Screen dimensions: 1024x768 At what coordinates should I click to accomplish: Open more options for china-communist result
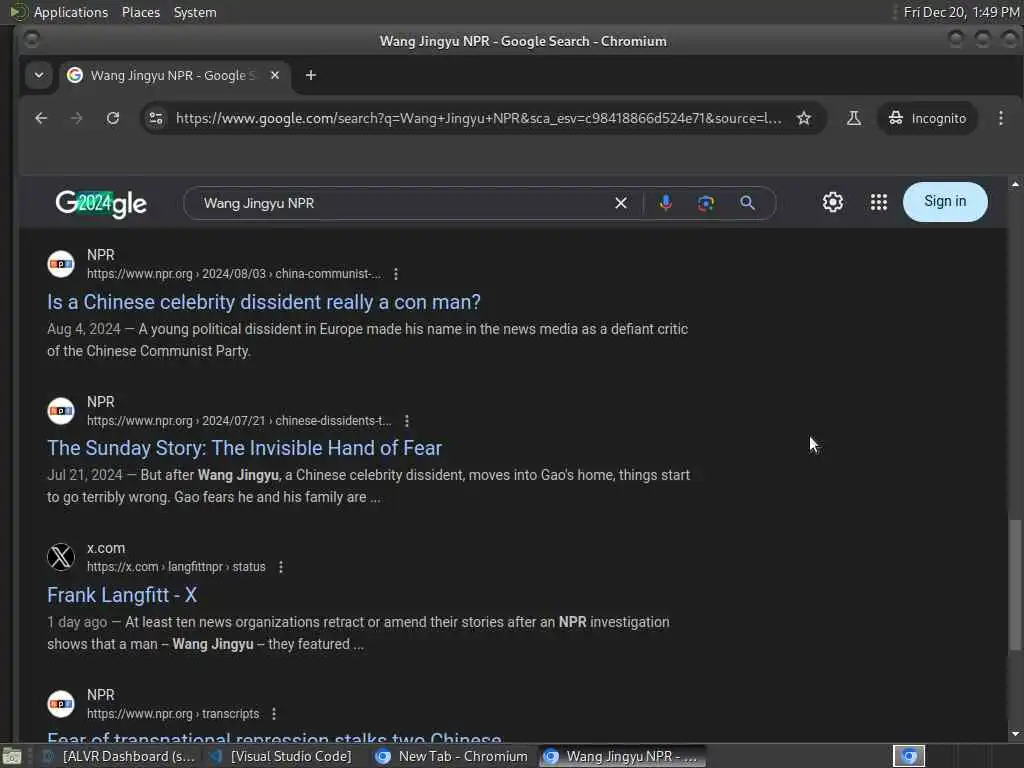pos(396,274)
